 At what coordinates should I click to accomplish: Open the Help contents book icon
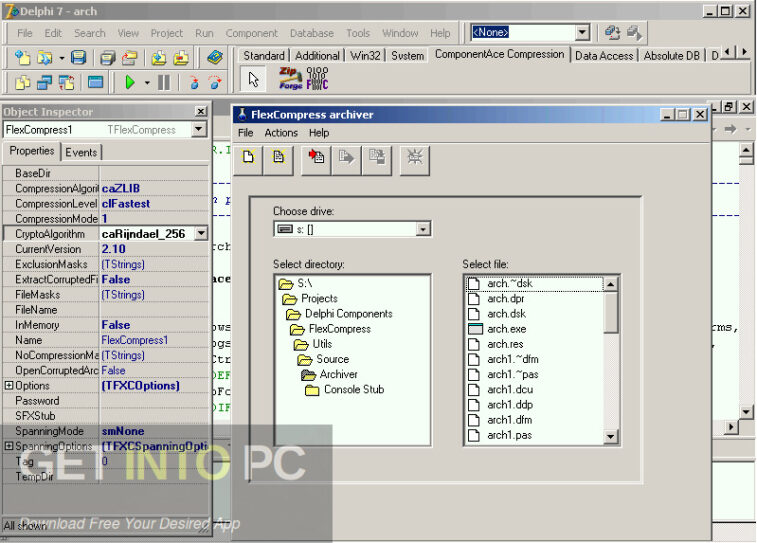coord(214,57)
